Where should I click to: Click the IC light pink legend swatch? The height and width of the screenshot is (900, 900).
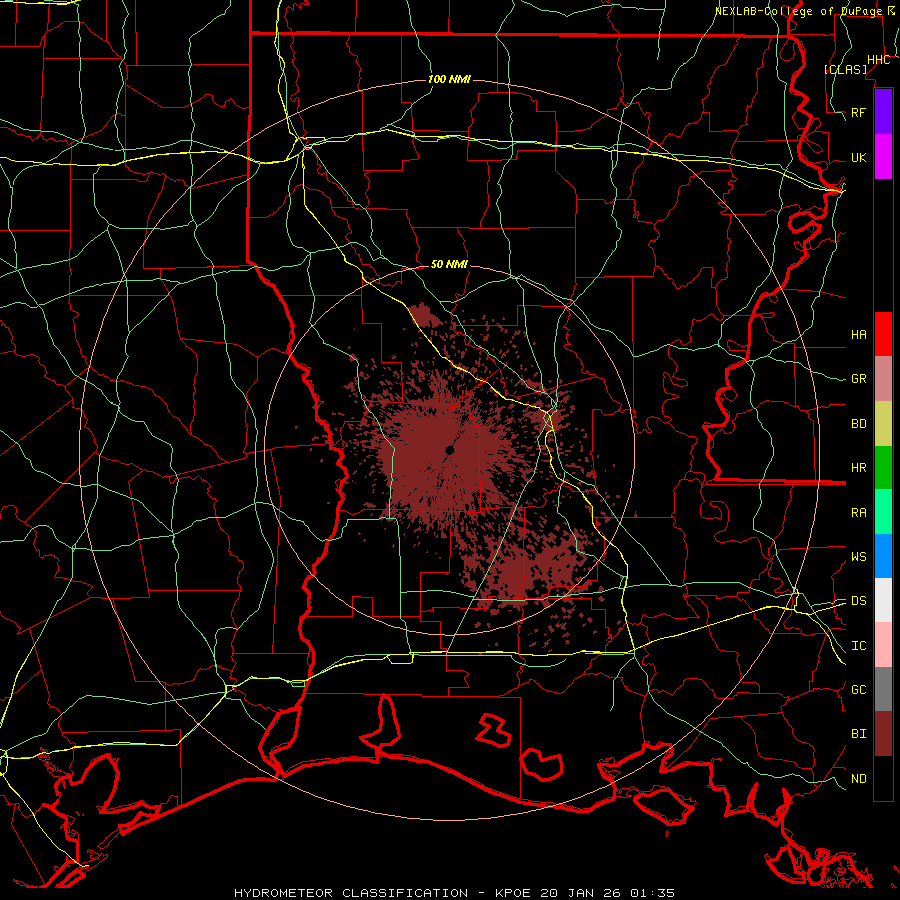pyautogui.click(x=883, y=645)
